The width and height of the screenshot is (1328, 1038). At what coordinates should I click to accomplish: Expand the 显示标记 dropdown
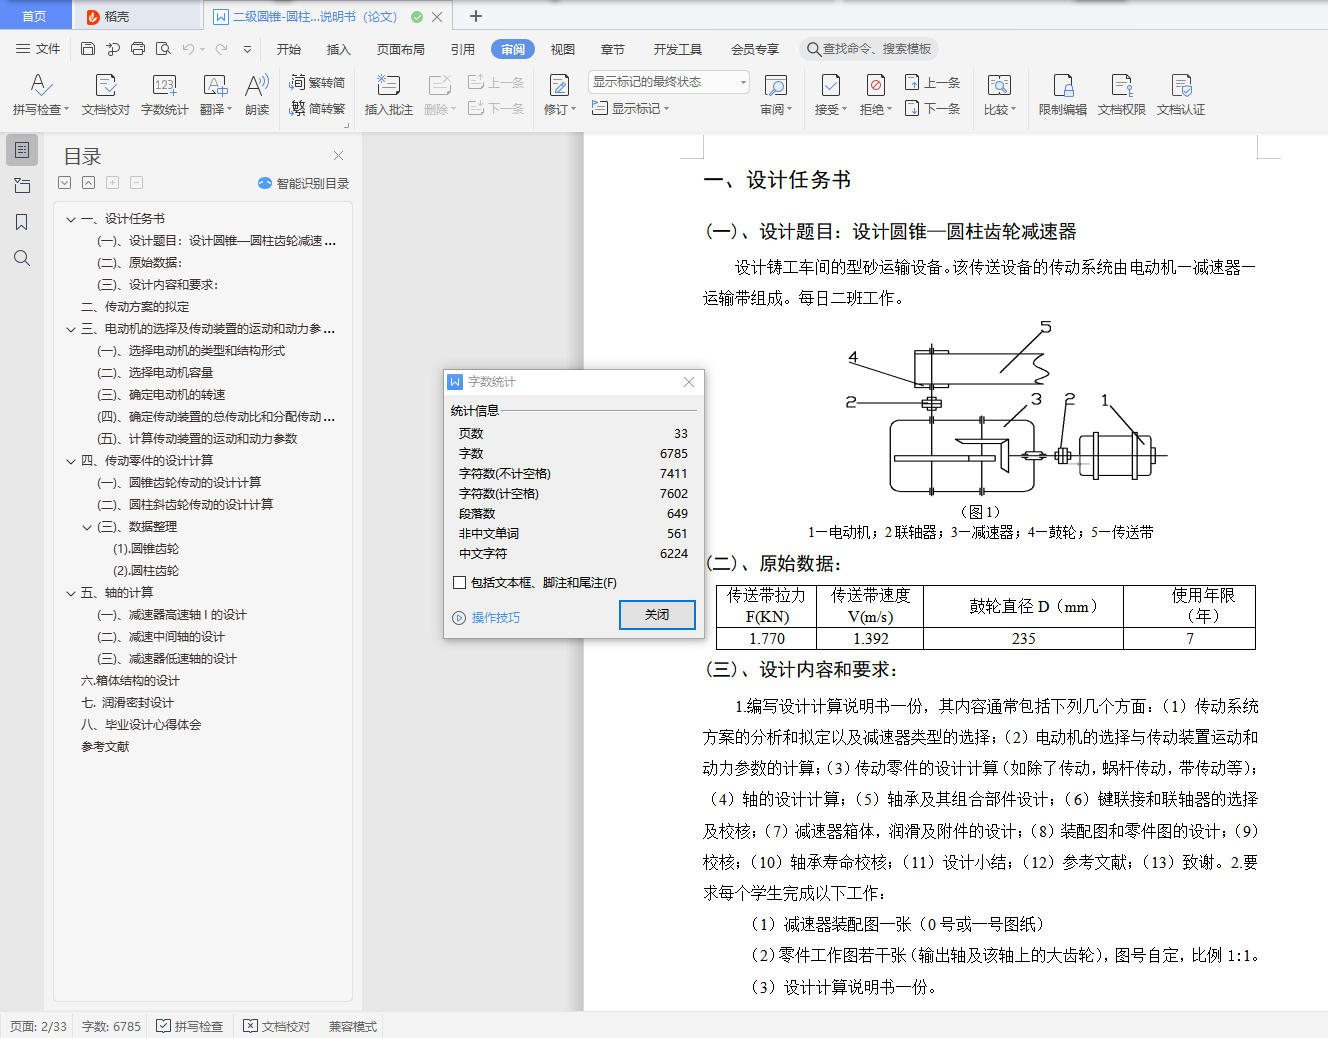[630, 108]
